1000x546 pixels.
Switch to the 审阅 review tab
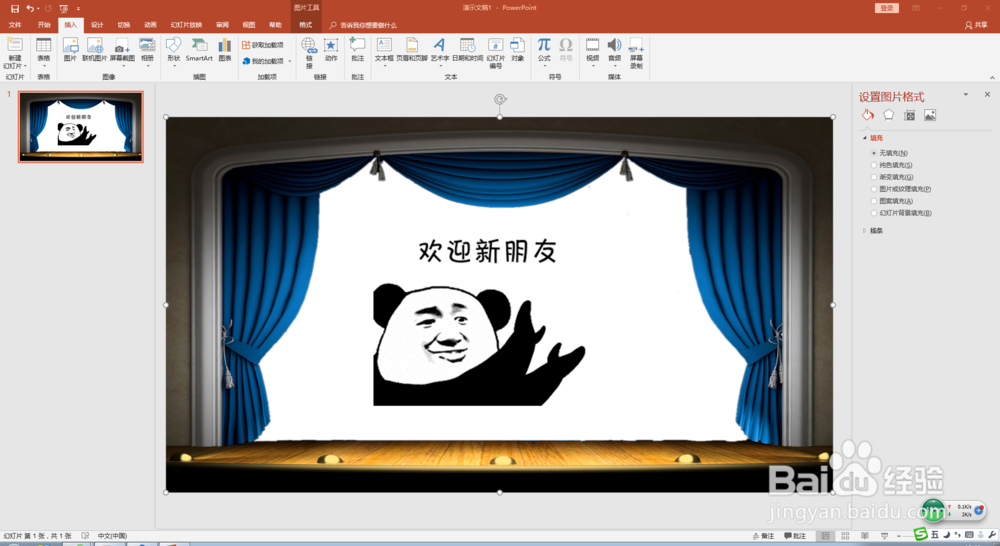(222, 25)
